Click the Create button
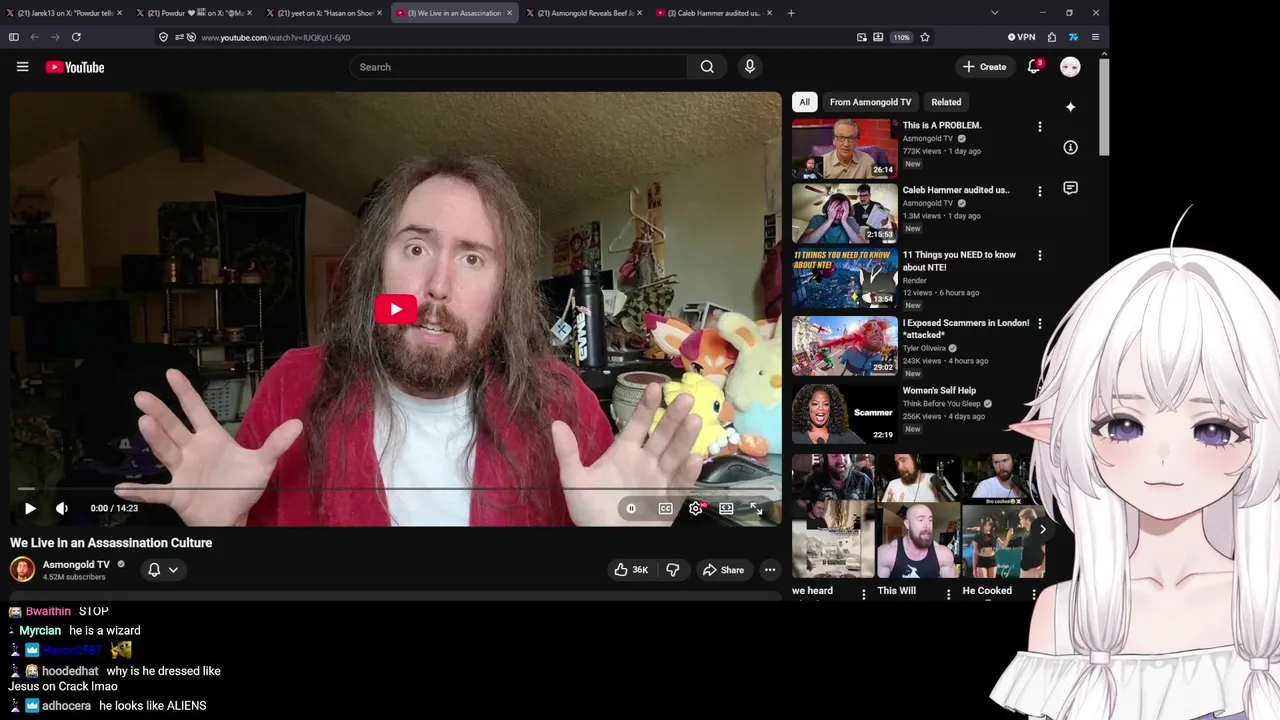The width and height of the screenshot is (1280, 720). (x=985, y=67)
